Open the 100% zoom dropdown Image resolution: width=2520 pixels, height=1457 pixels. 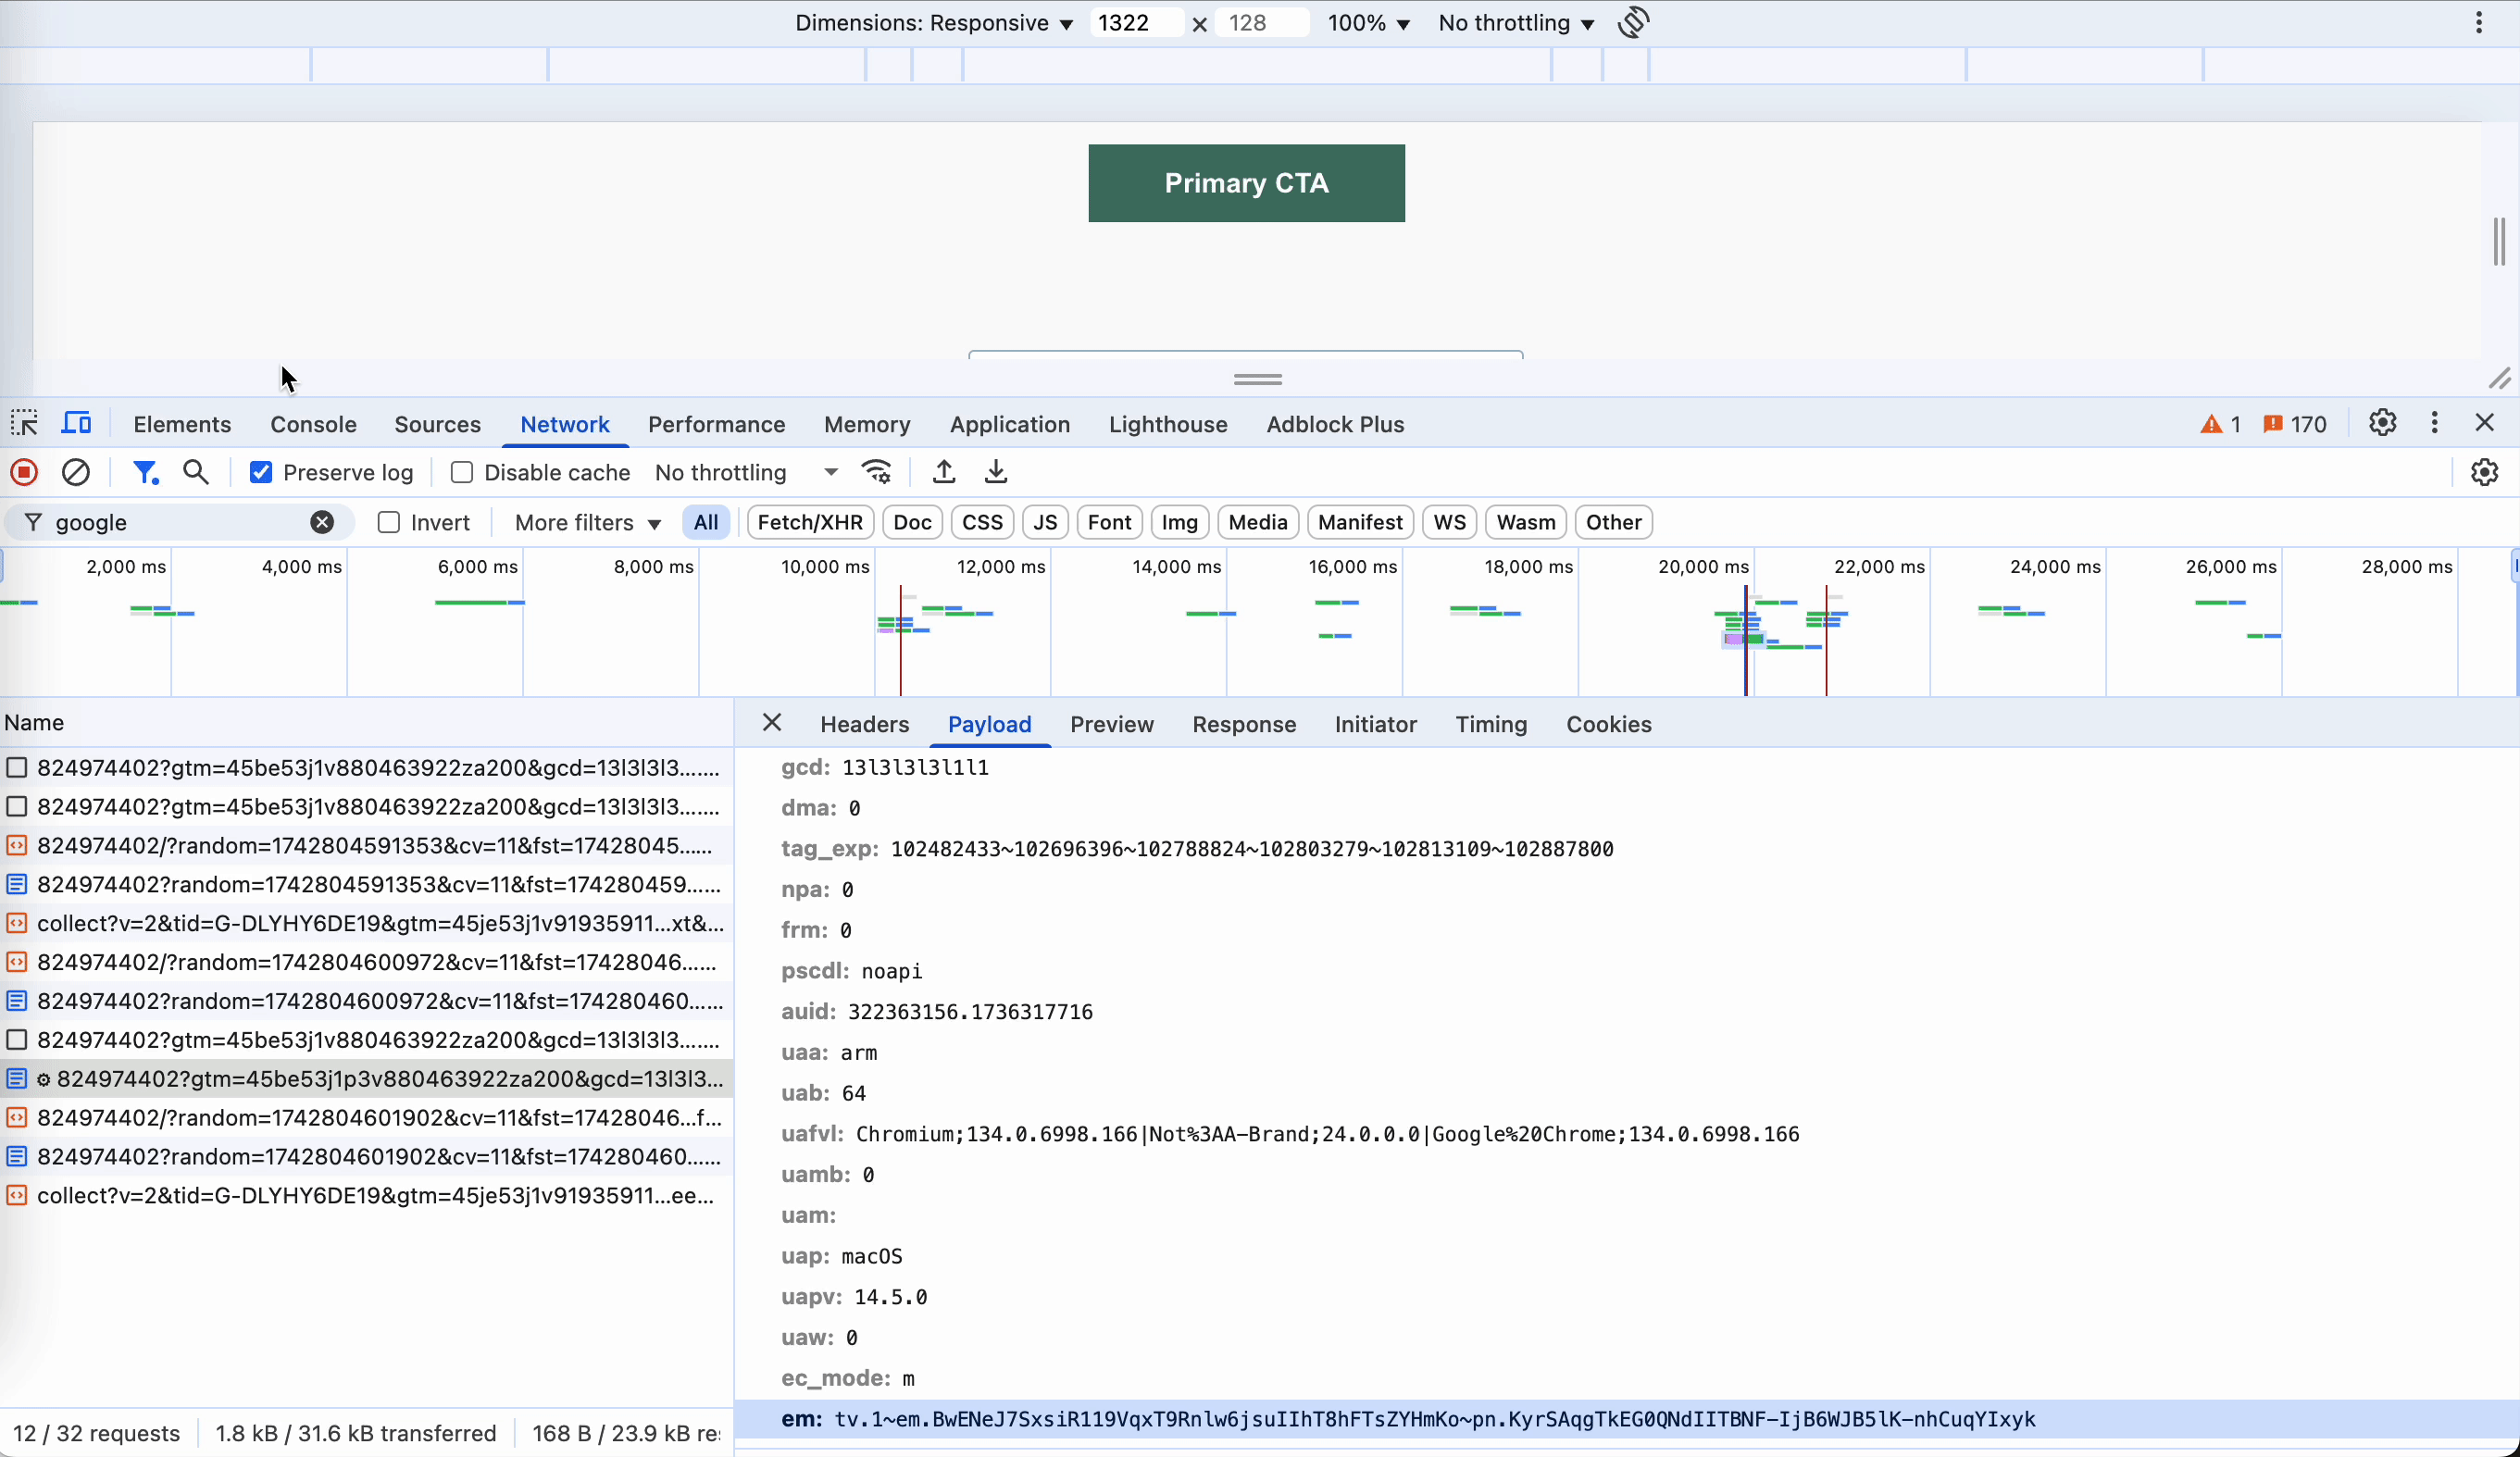point(1368,23)
